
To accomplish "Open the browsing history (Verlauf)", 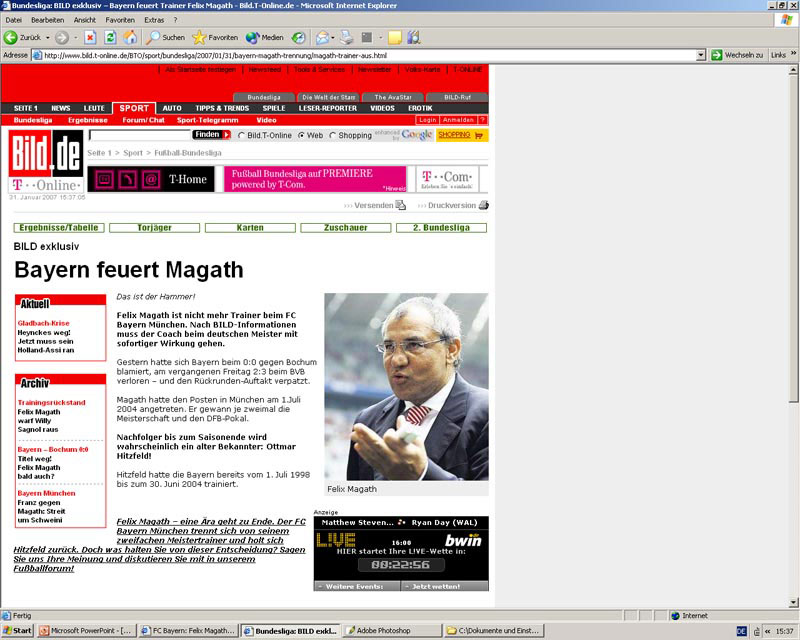I will pyautogui.click(x=298, y=37).
